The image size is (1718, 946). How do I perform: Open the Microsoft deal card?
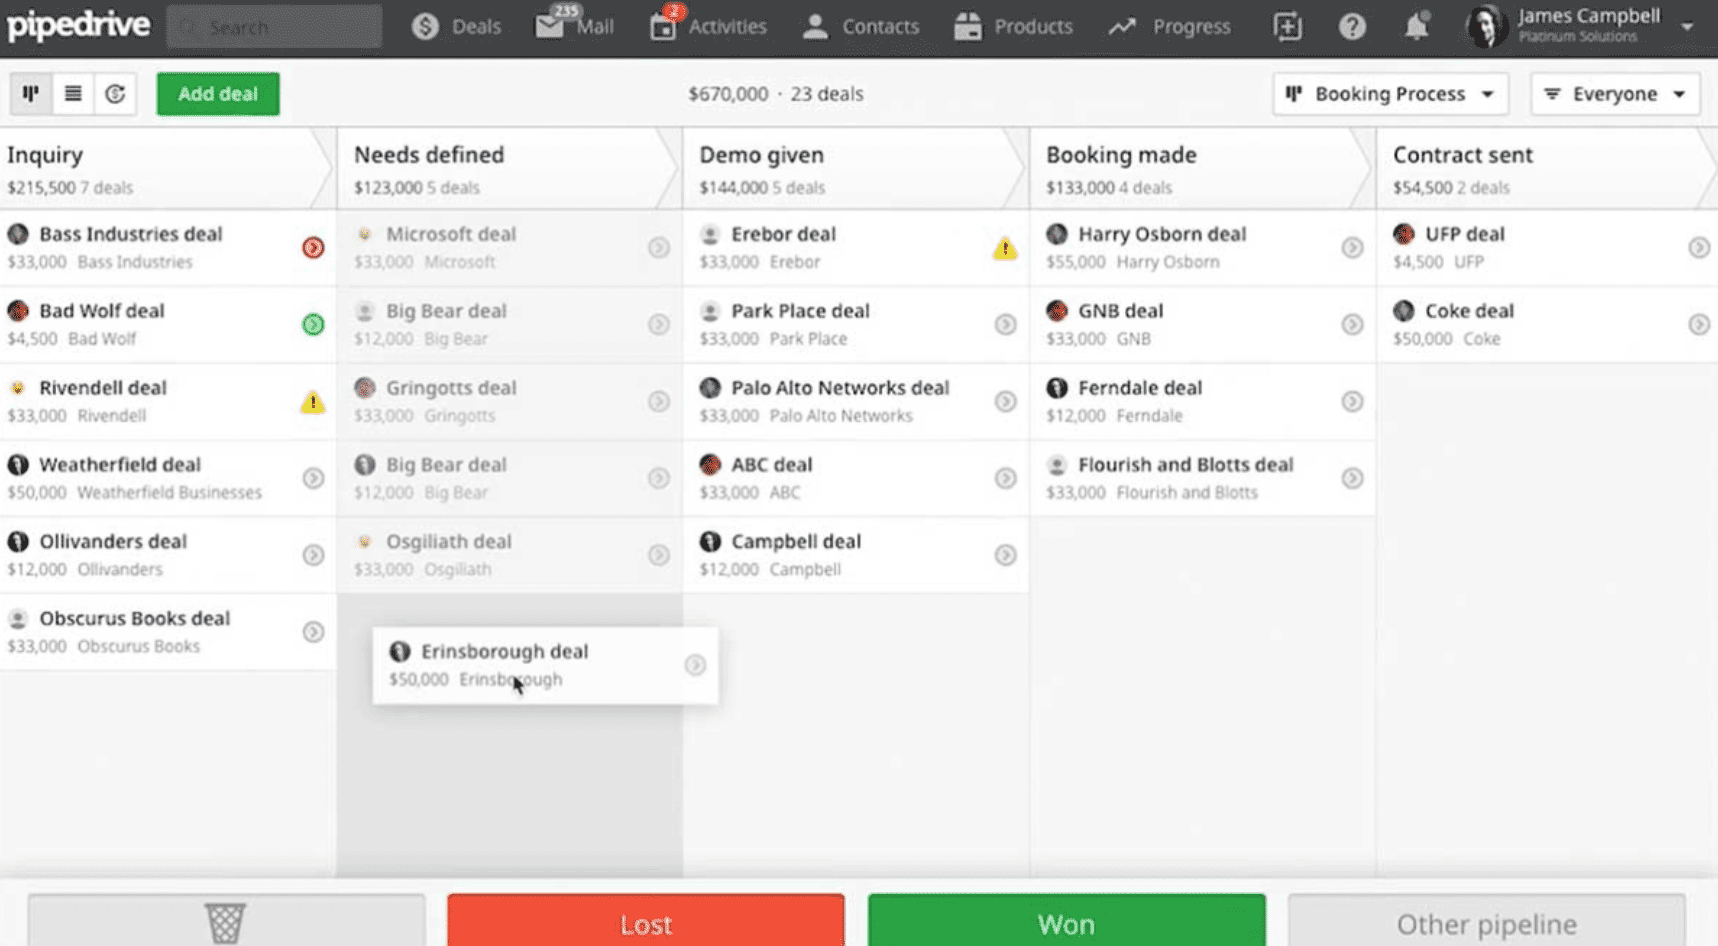point(510,247)
